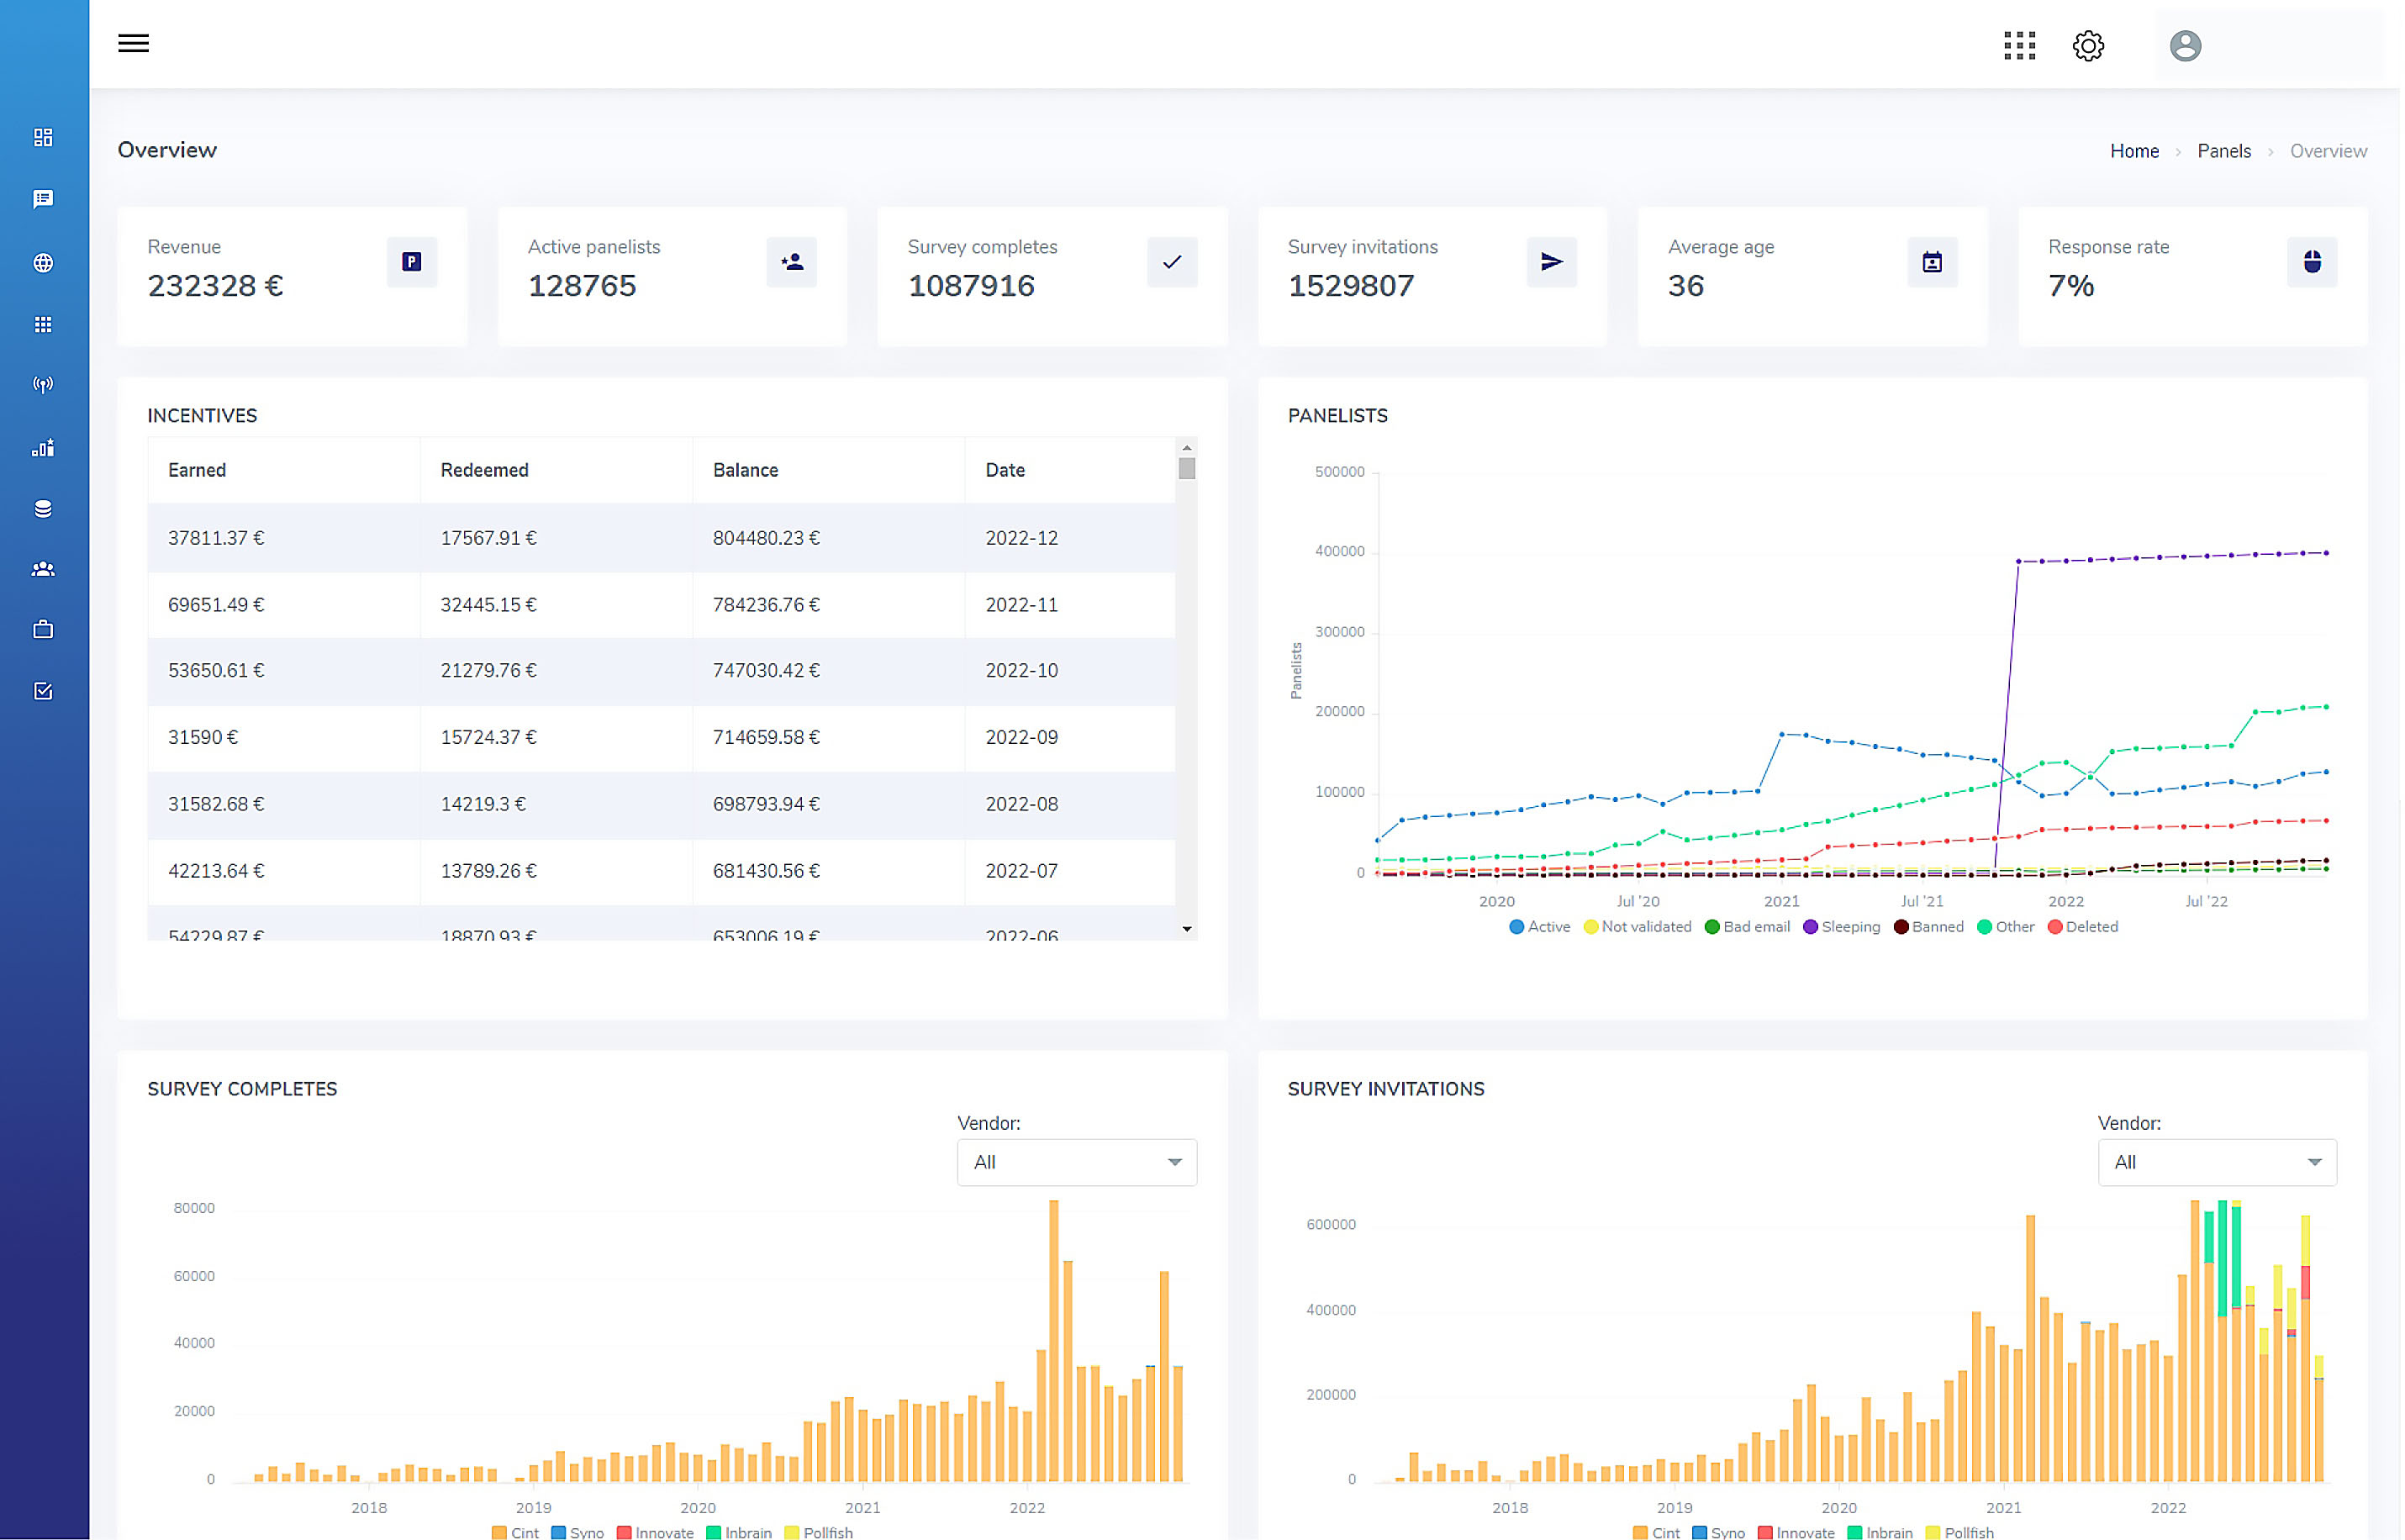Click Revenue card icon
The width and height of the screenshot is (2405, 1540).
pyautogui.click(x=412, y=262)
